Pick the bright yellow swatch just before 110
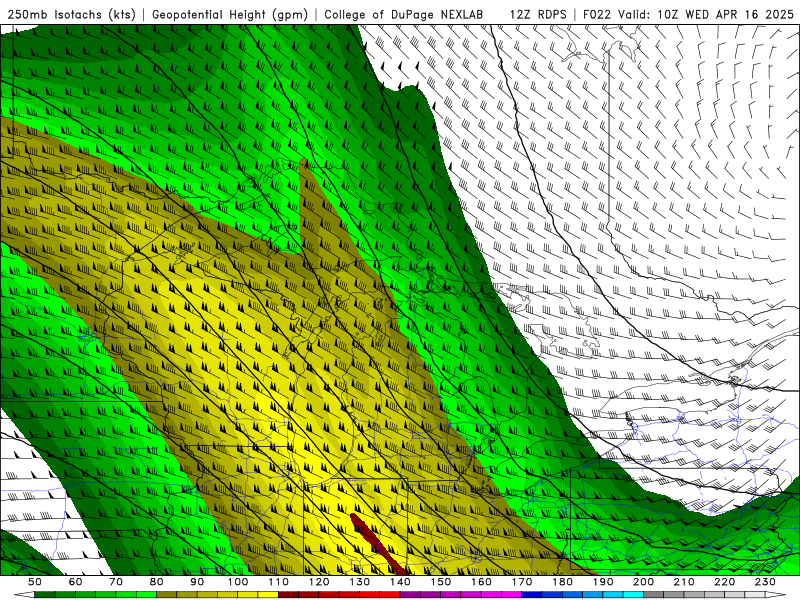This screenshot has height=600, width=800. point(268,595)
